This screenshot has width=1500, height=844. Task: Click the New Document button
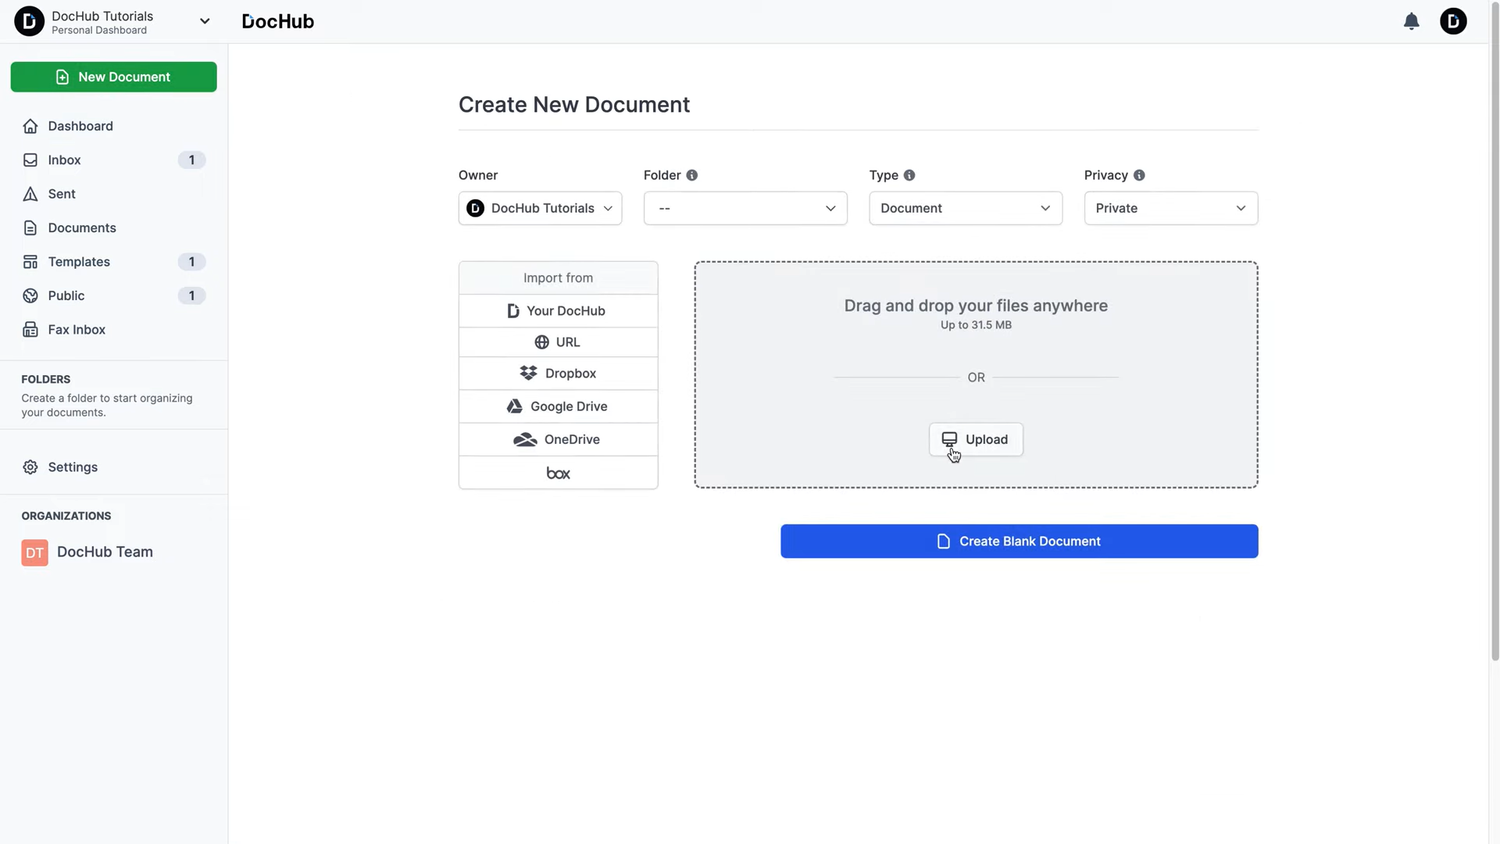click(114, 77)
